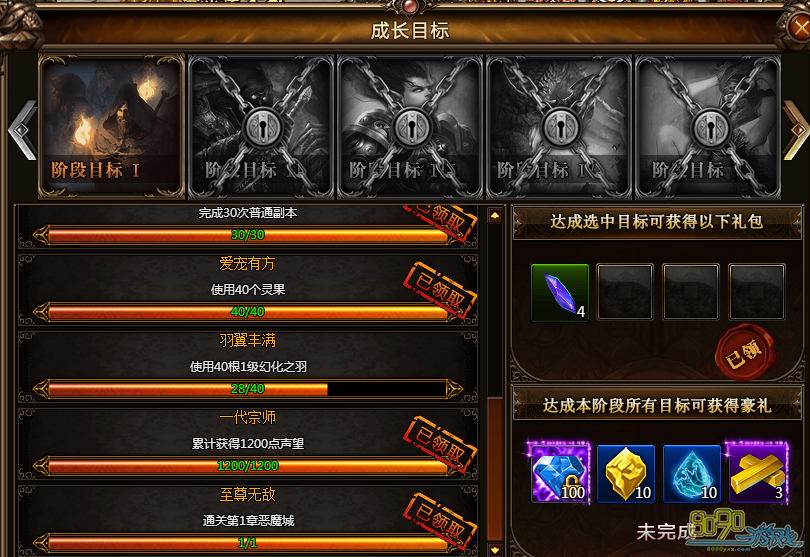Click the 未完成 status button

[665, 532]
